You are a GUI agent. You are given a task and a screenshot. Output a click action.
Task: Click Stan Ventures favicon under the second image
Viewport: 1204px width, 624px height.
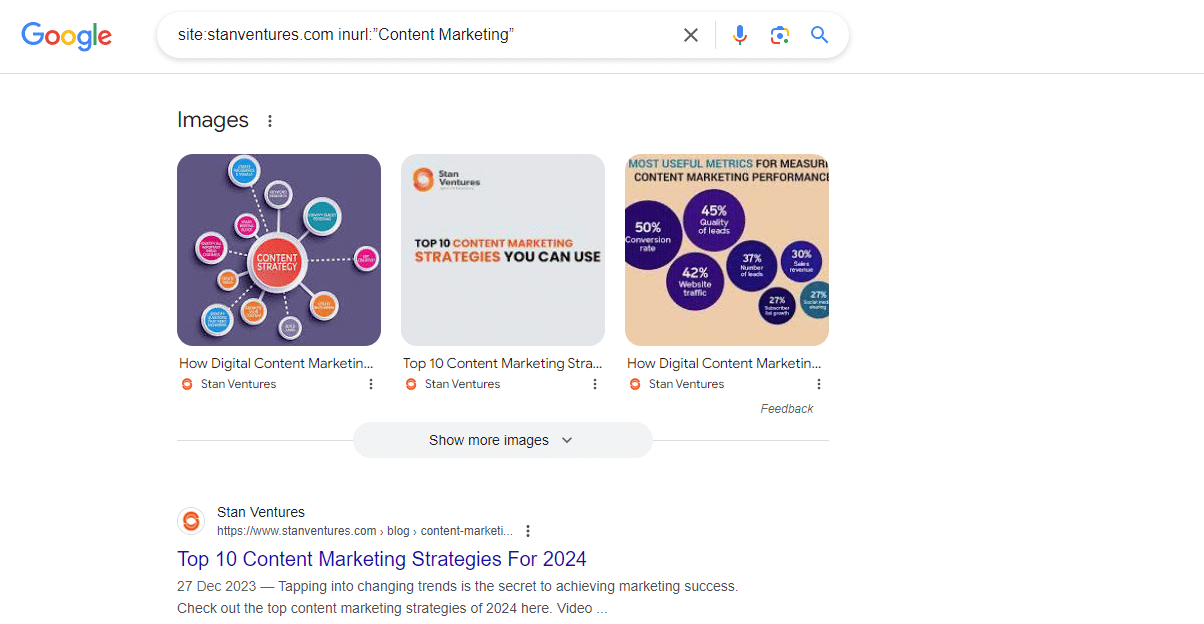point(411,384)
